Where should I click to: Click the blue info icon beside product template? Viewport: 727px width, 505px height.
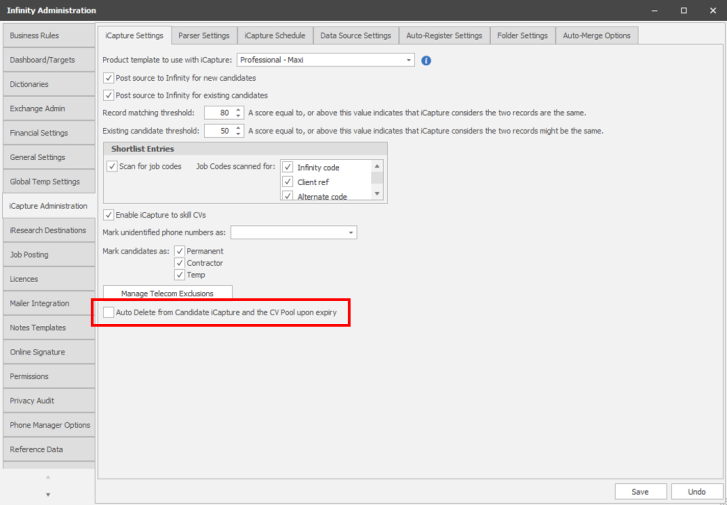(426, 60)
